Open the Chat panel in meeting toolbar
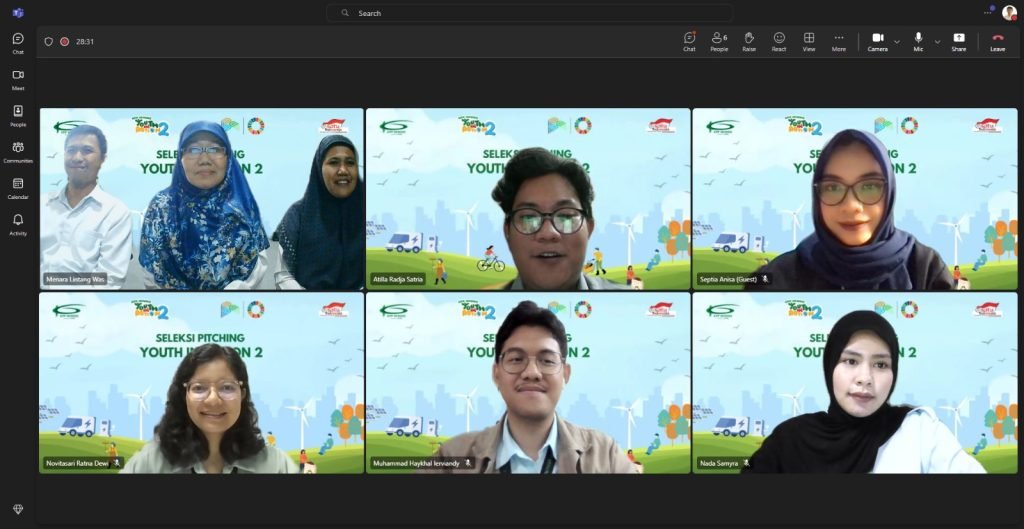Screen dimensions: 1024x529 point(689,41)
